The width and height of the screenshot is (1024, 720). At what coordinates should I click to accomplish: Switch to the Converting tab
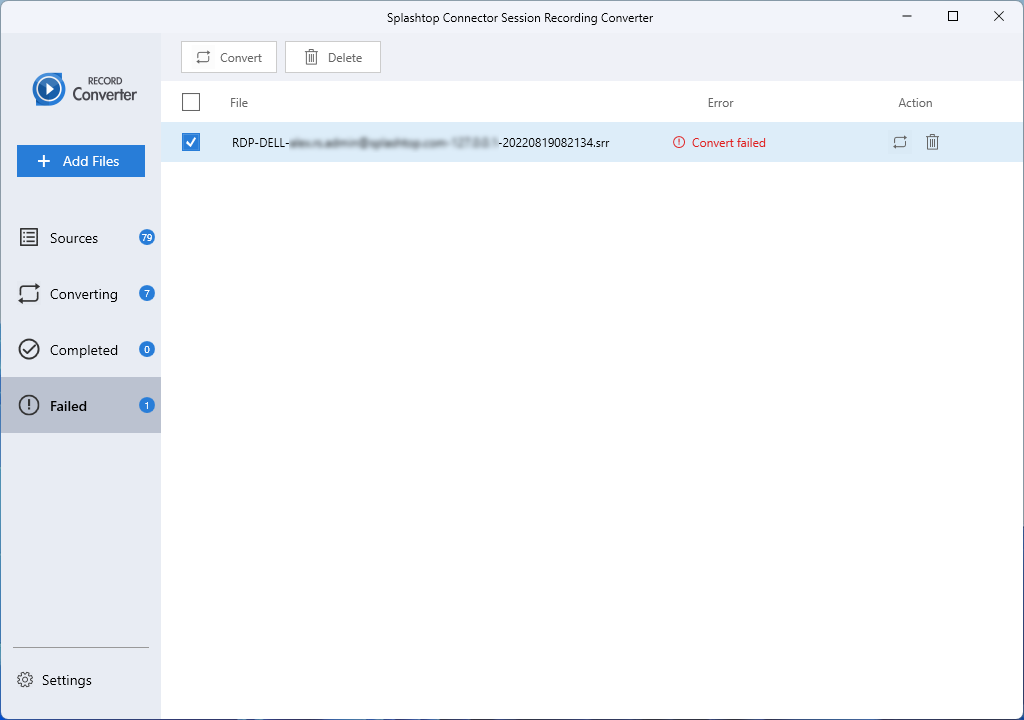click(x=81, y=294)
